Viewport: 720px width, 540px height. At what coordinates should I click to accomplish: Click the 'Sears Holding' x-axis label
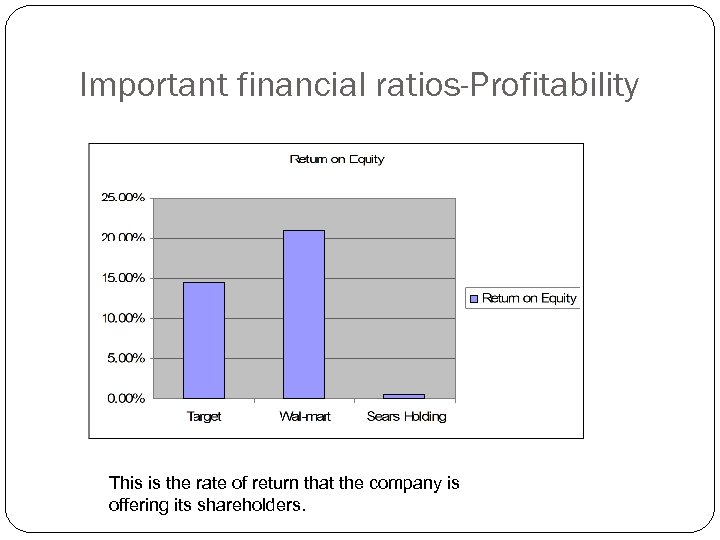tap(406, 416)
